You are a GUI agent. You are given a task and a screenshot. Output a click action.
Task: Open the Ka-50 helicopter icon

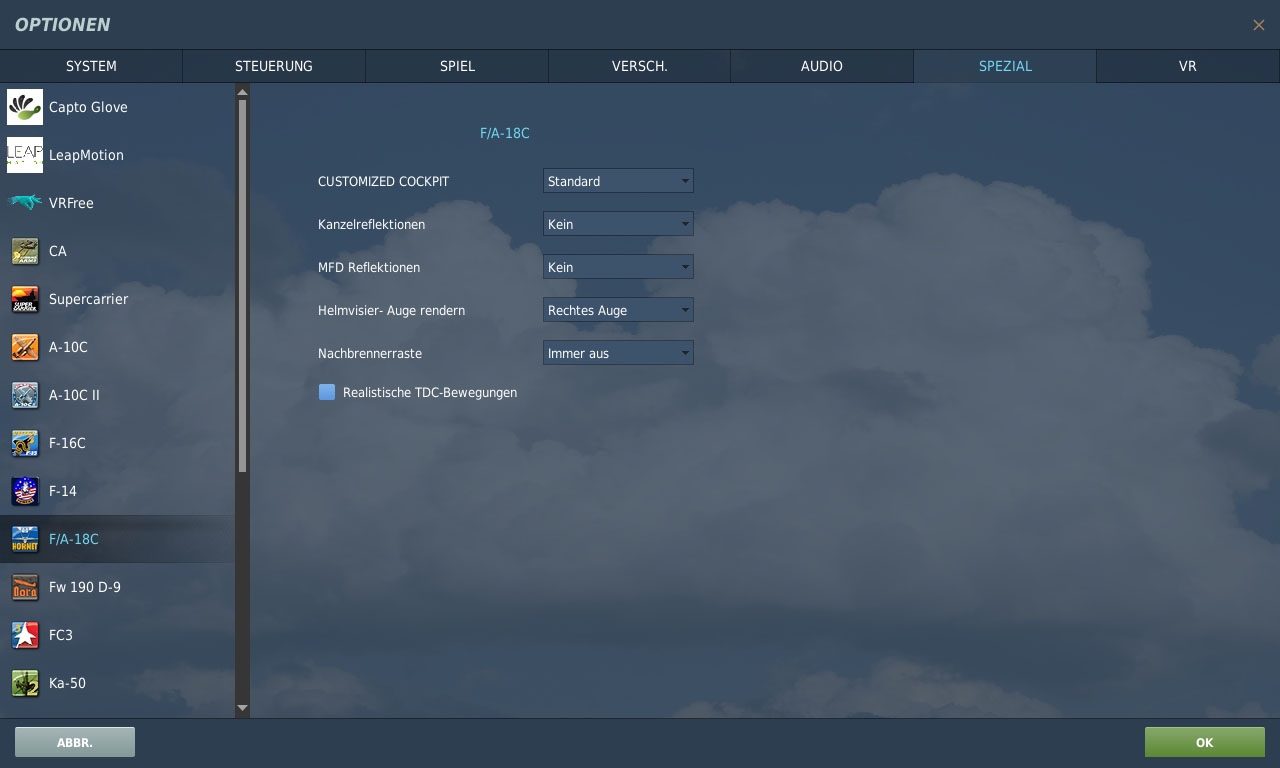(x=25, y=683)
